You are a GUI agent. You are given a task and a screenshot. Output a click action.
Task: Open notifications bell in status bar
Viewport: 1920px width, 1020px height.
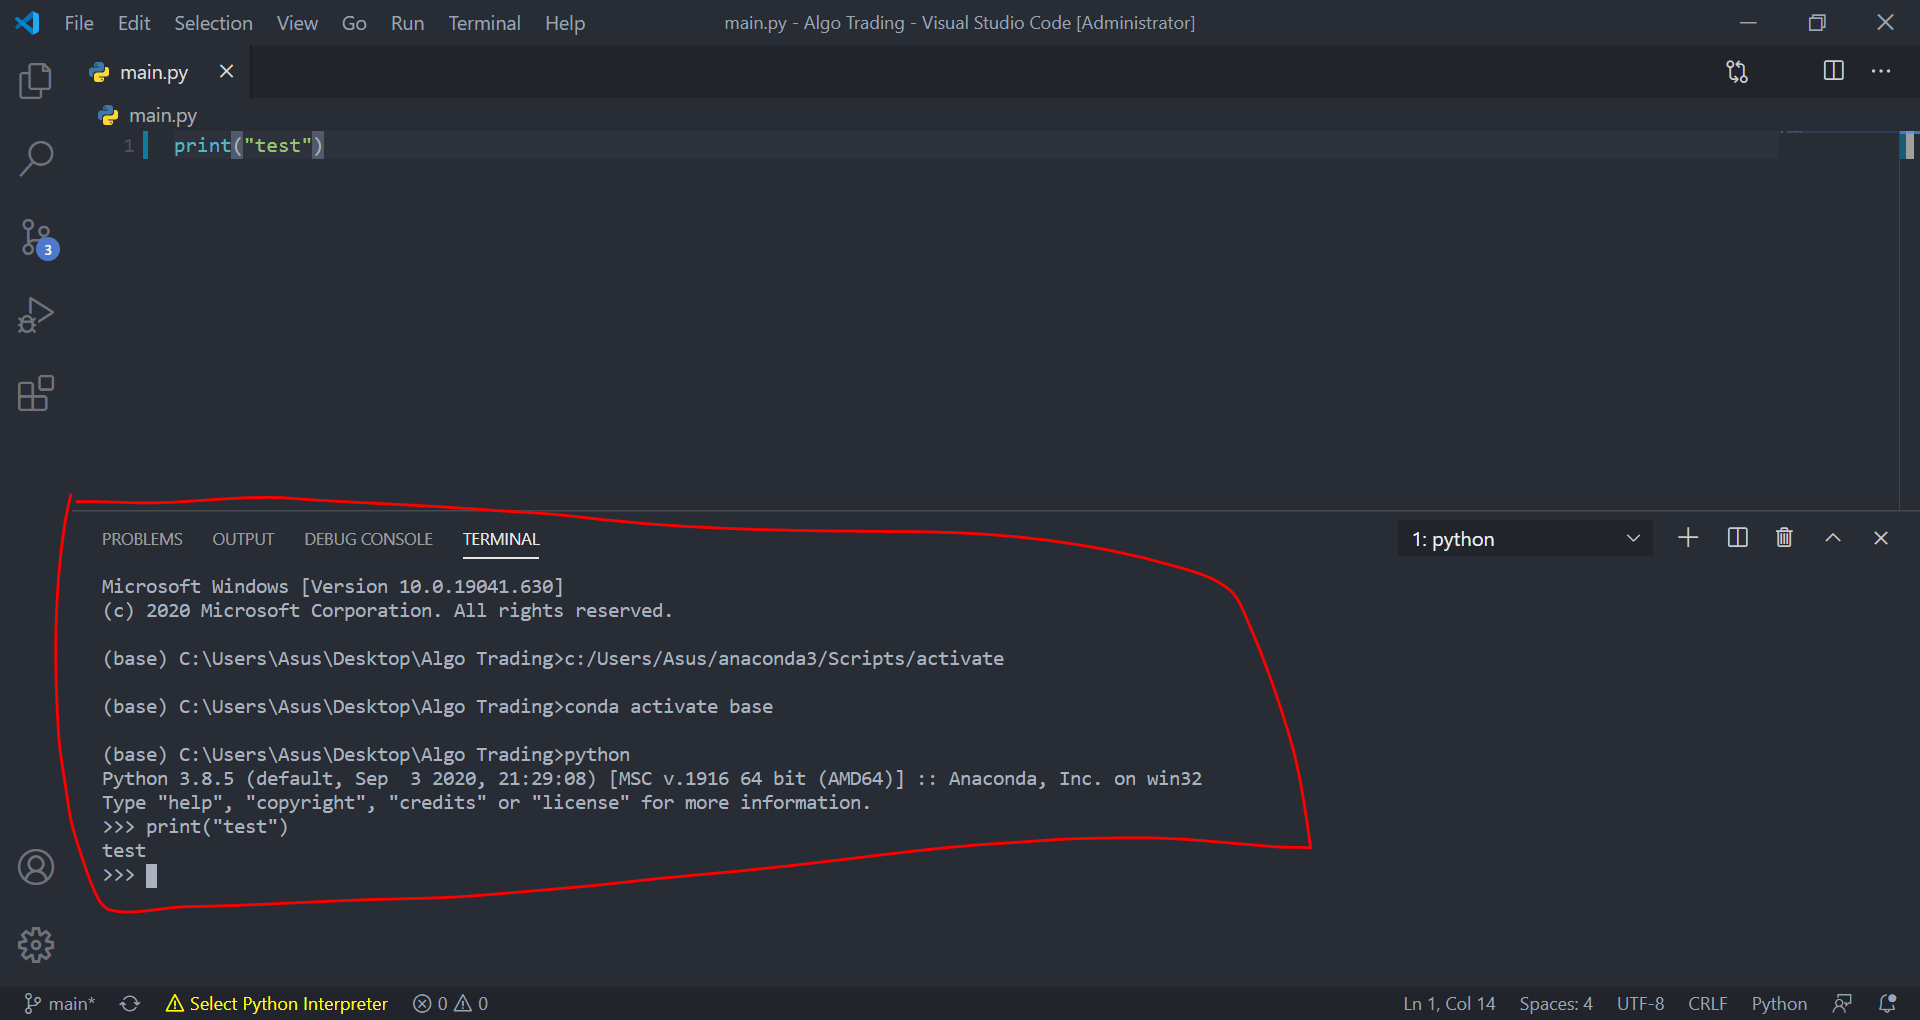point(1888,1003)
